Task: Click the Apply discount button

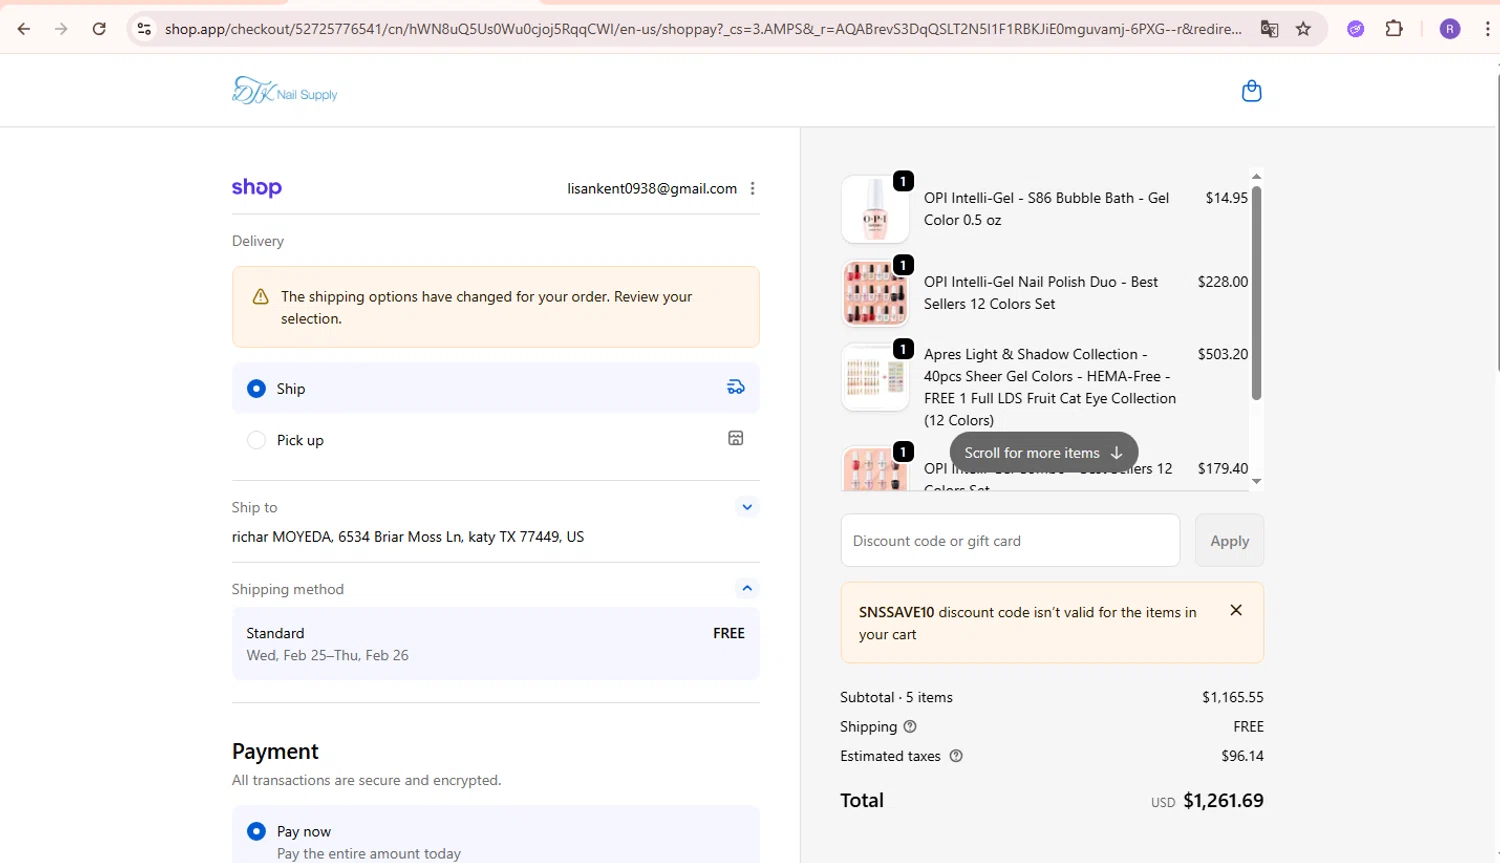Action: pos(1230,541)
